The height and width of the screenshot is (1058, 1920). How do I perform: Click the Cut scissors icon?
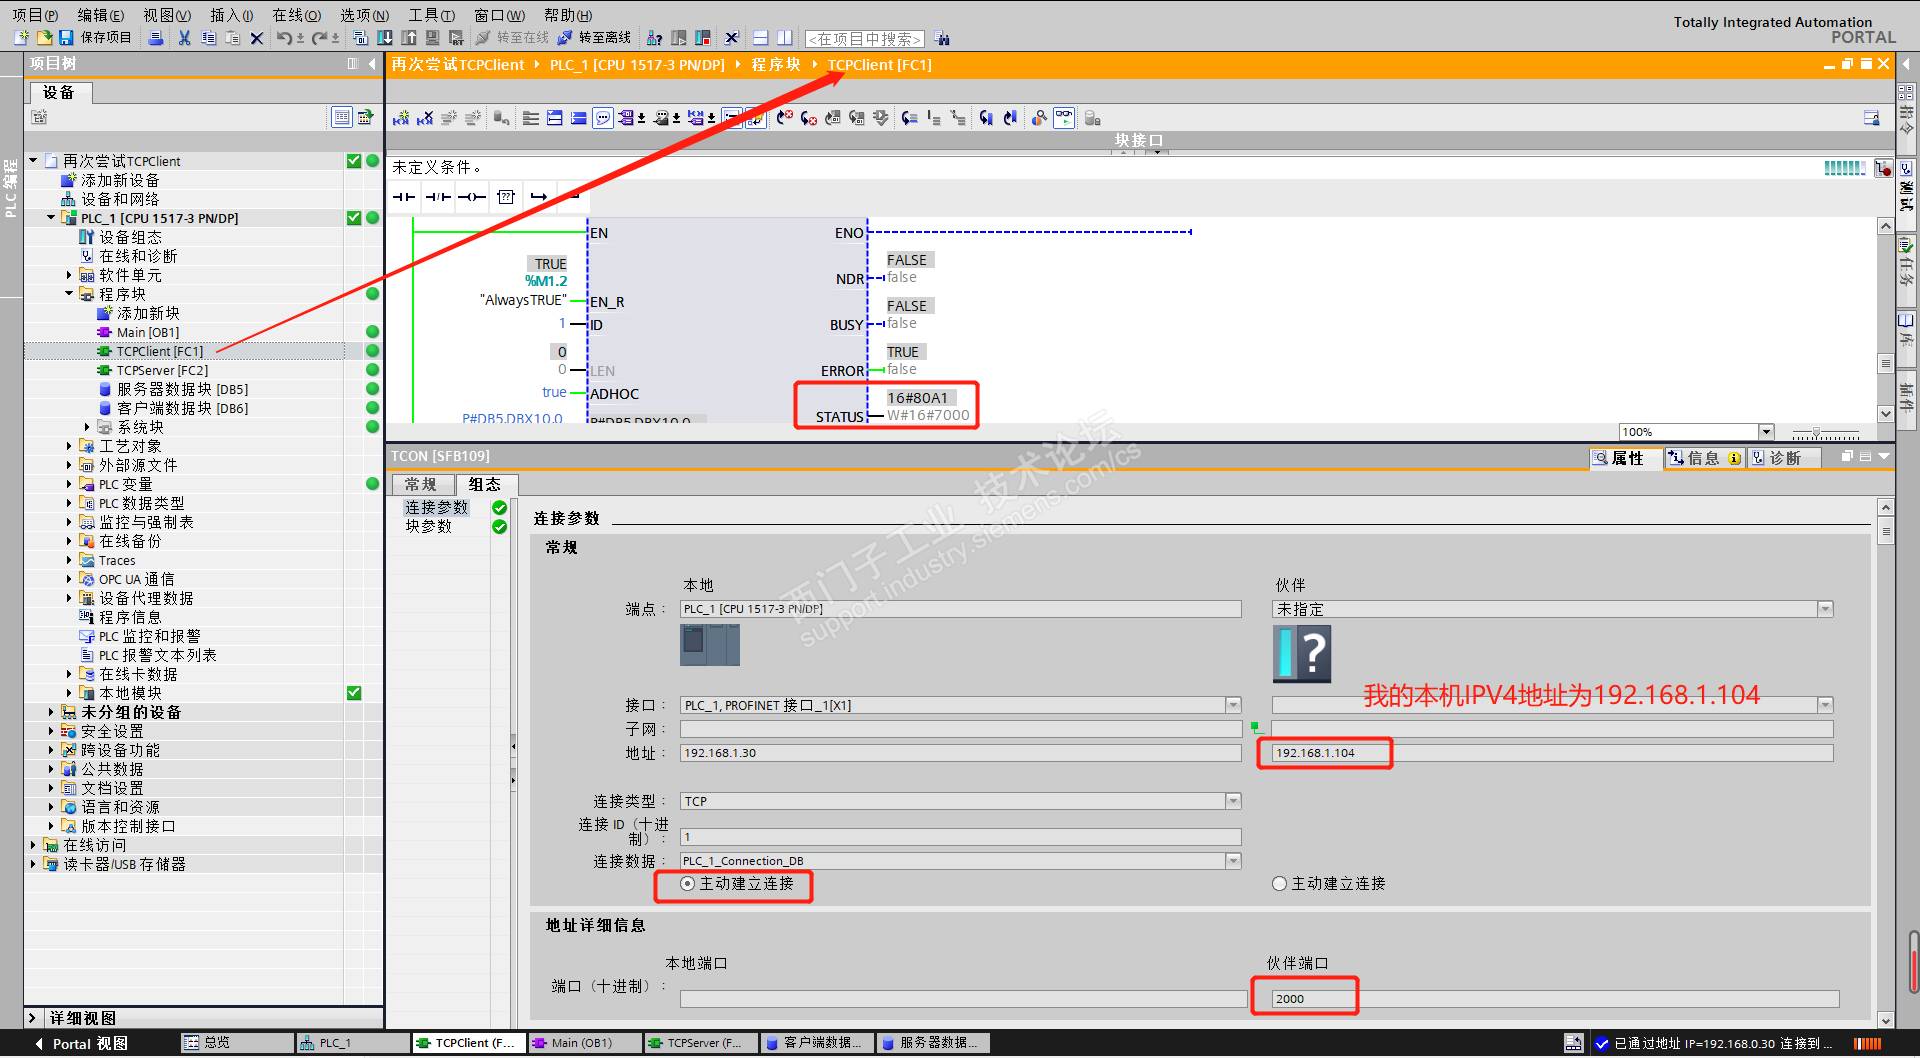tap(184, 37)
